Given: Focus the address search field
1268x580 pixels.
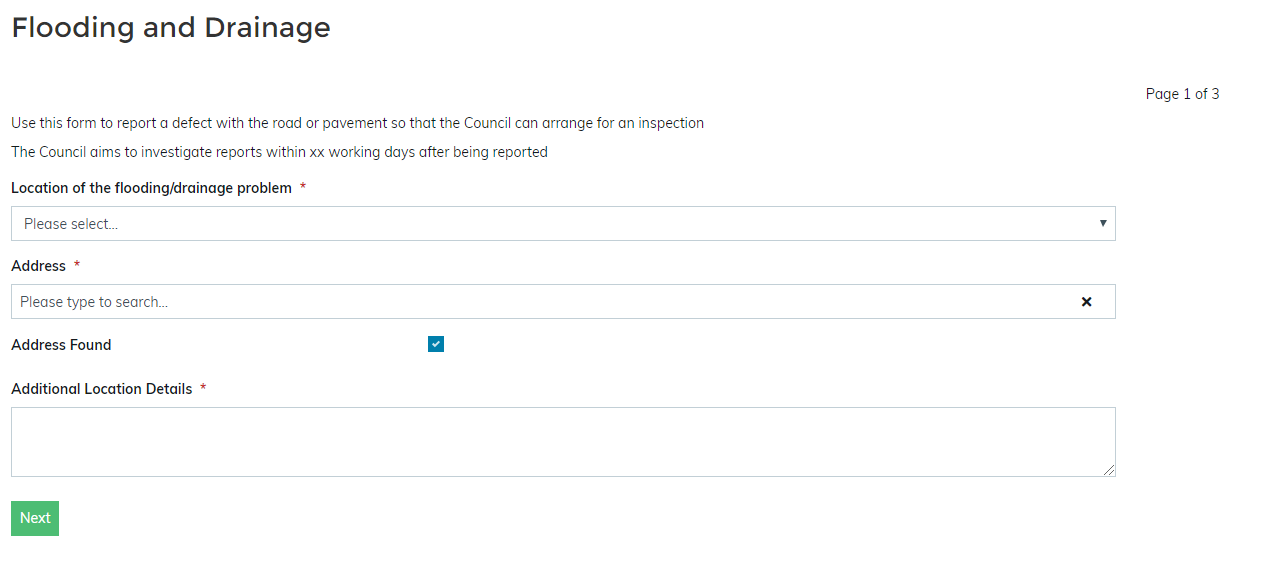Looking at the screenshot, I should [x=540, y=302].
